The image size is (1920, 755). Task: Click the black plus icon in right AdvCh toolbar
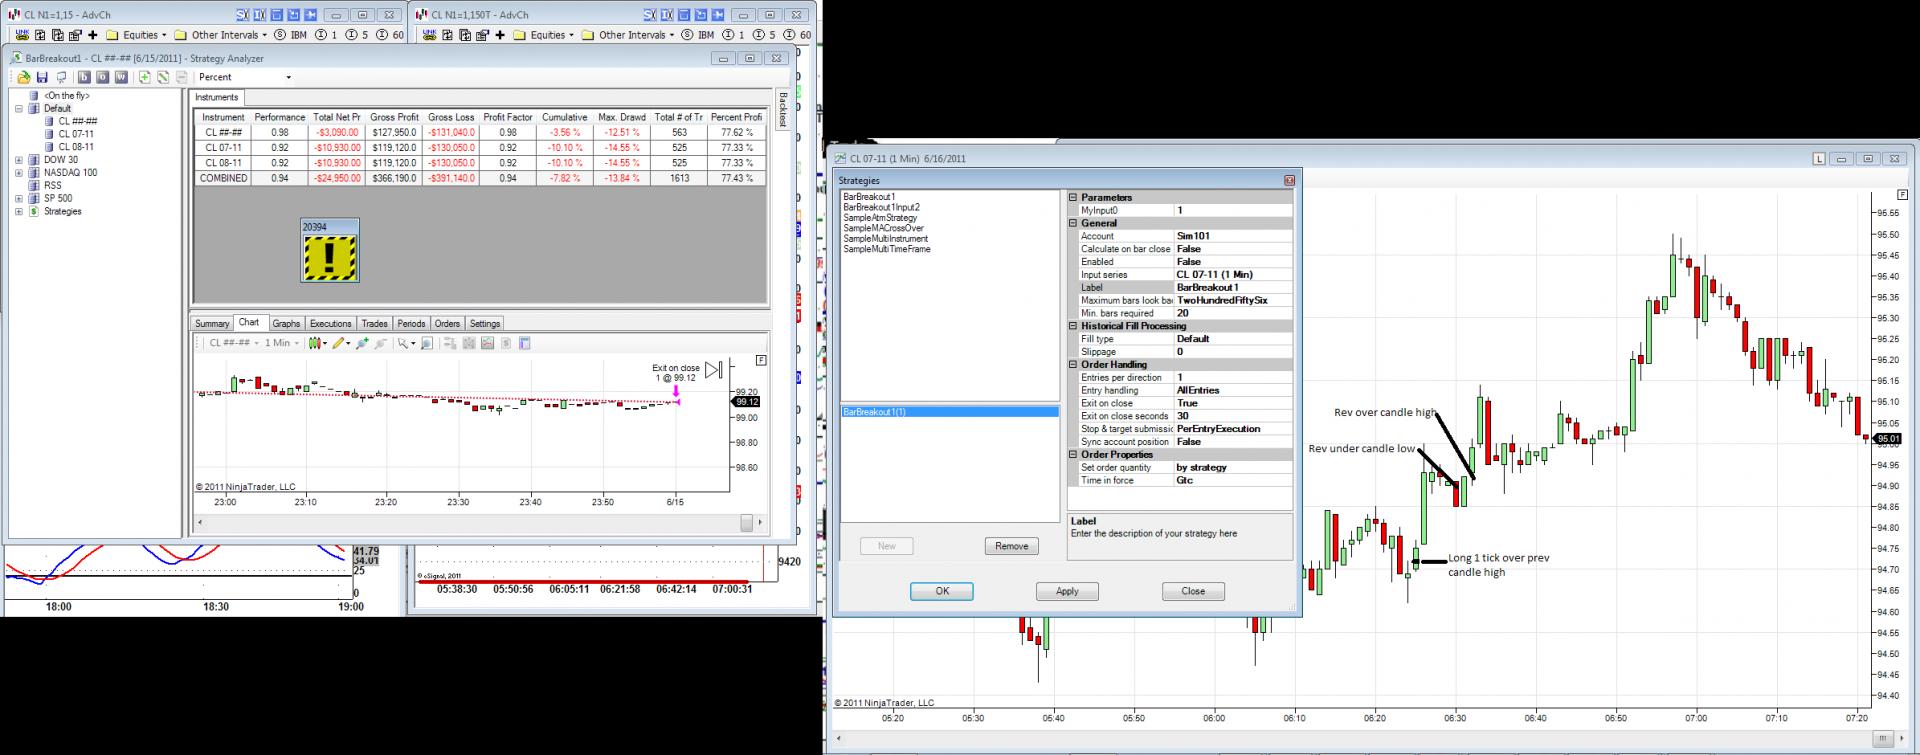(x=501, y=35)
